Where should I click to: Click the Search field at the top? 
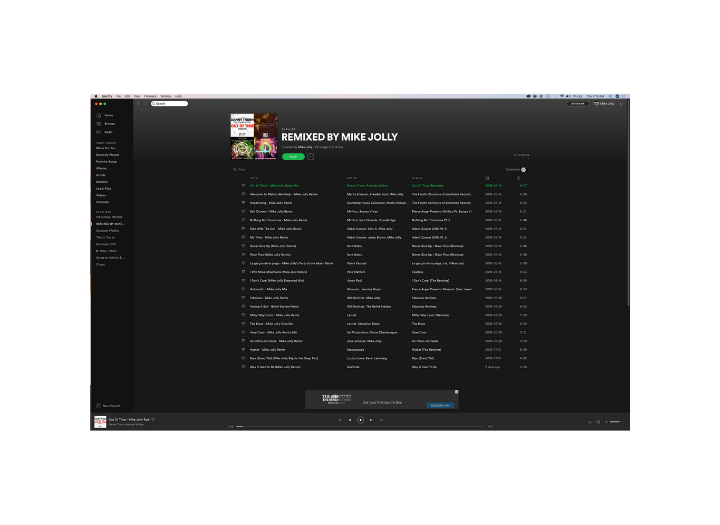(169, 104)
